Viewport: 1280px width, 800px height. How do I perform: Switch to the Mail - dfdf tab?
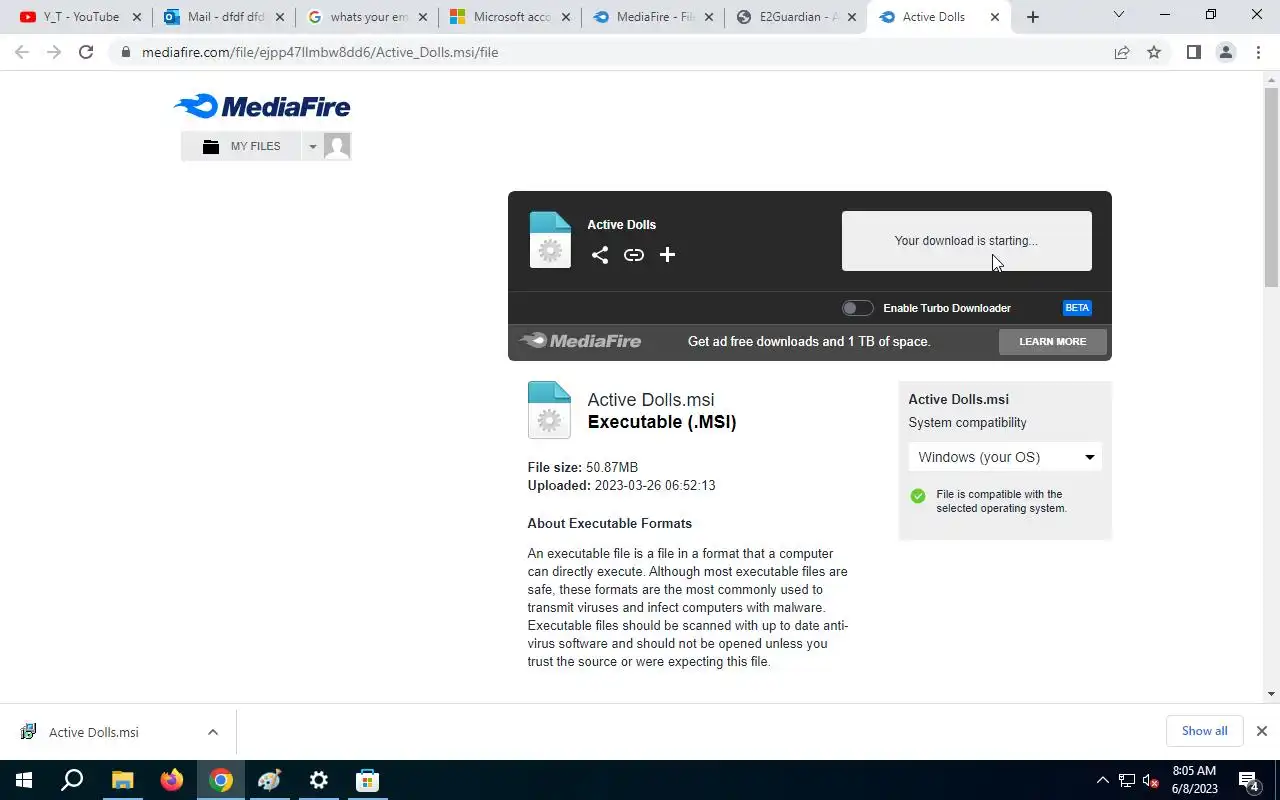(225, 17)
